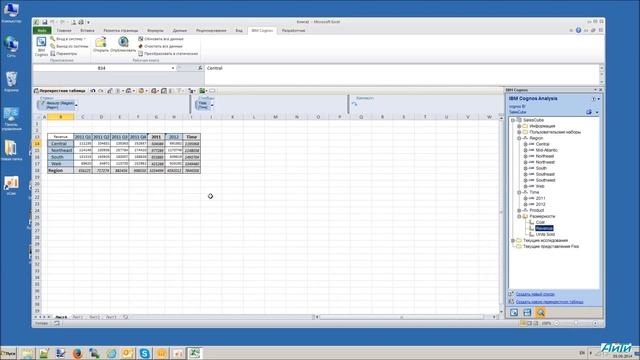Image resolution: width=640 pixels, height=360 pixels.
Task: Switch to the Review (Рецензирование) tab
Action: point(211,31)
